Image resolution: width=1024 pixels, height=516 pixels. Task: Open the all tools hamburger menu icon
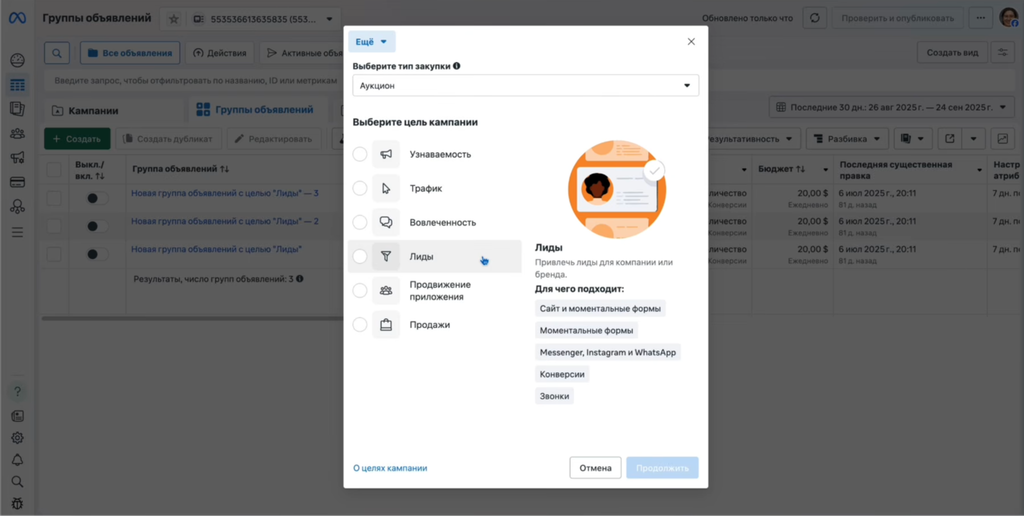point(18,232)
